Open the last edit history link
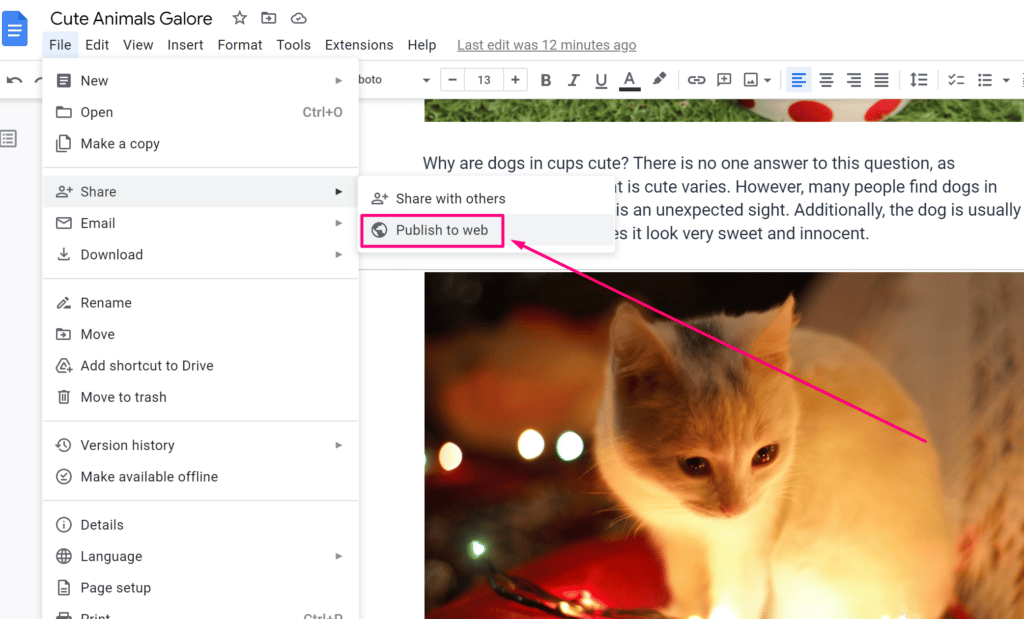Viewport: 1024px width, 619px height. (x=547, y=45)
